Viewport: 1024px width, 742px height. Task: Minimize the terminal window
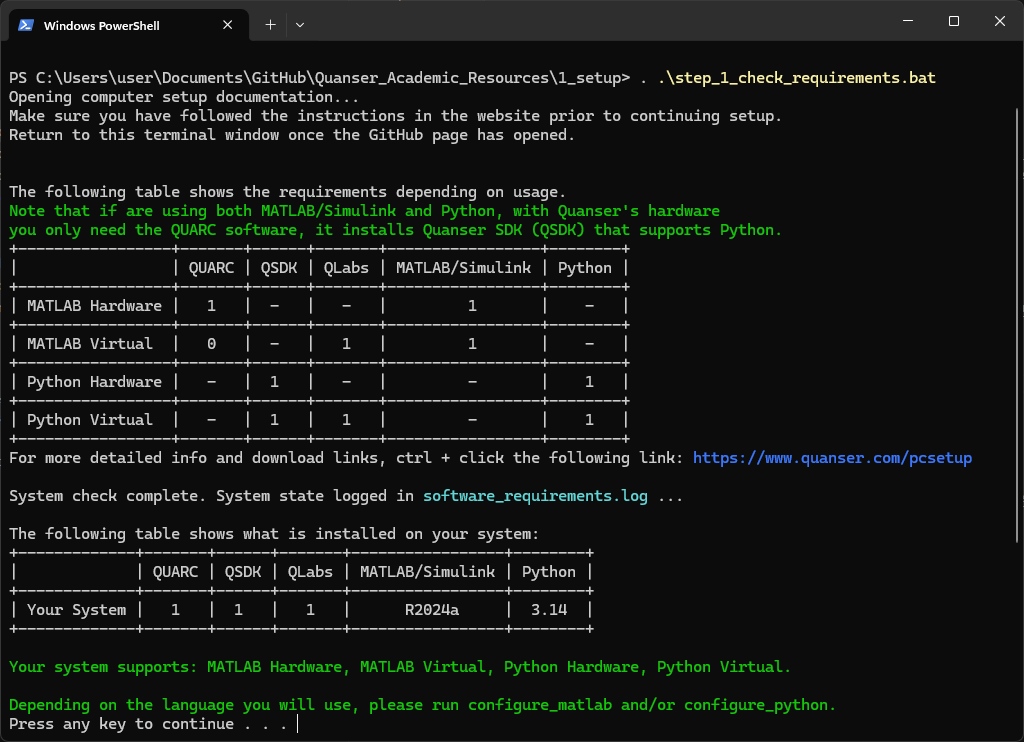point(908,21)
